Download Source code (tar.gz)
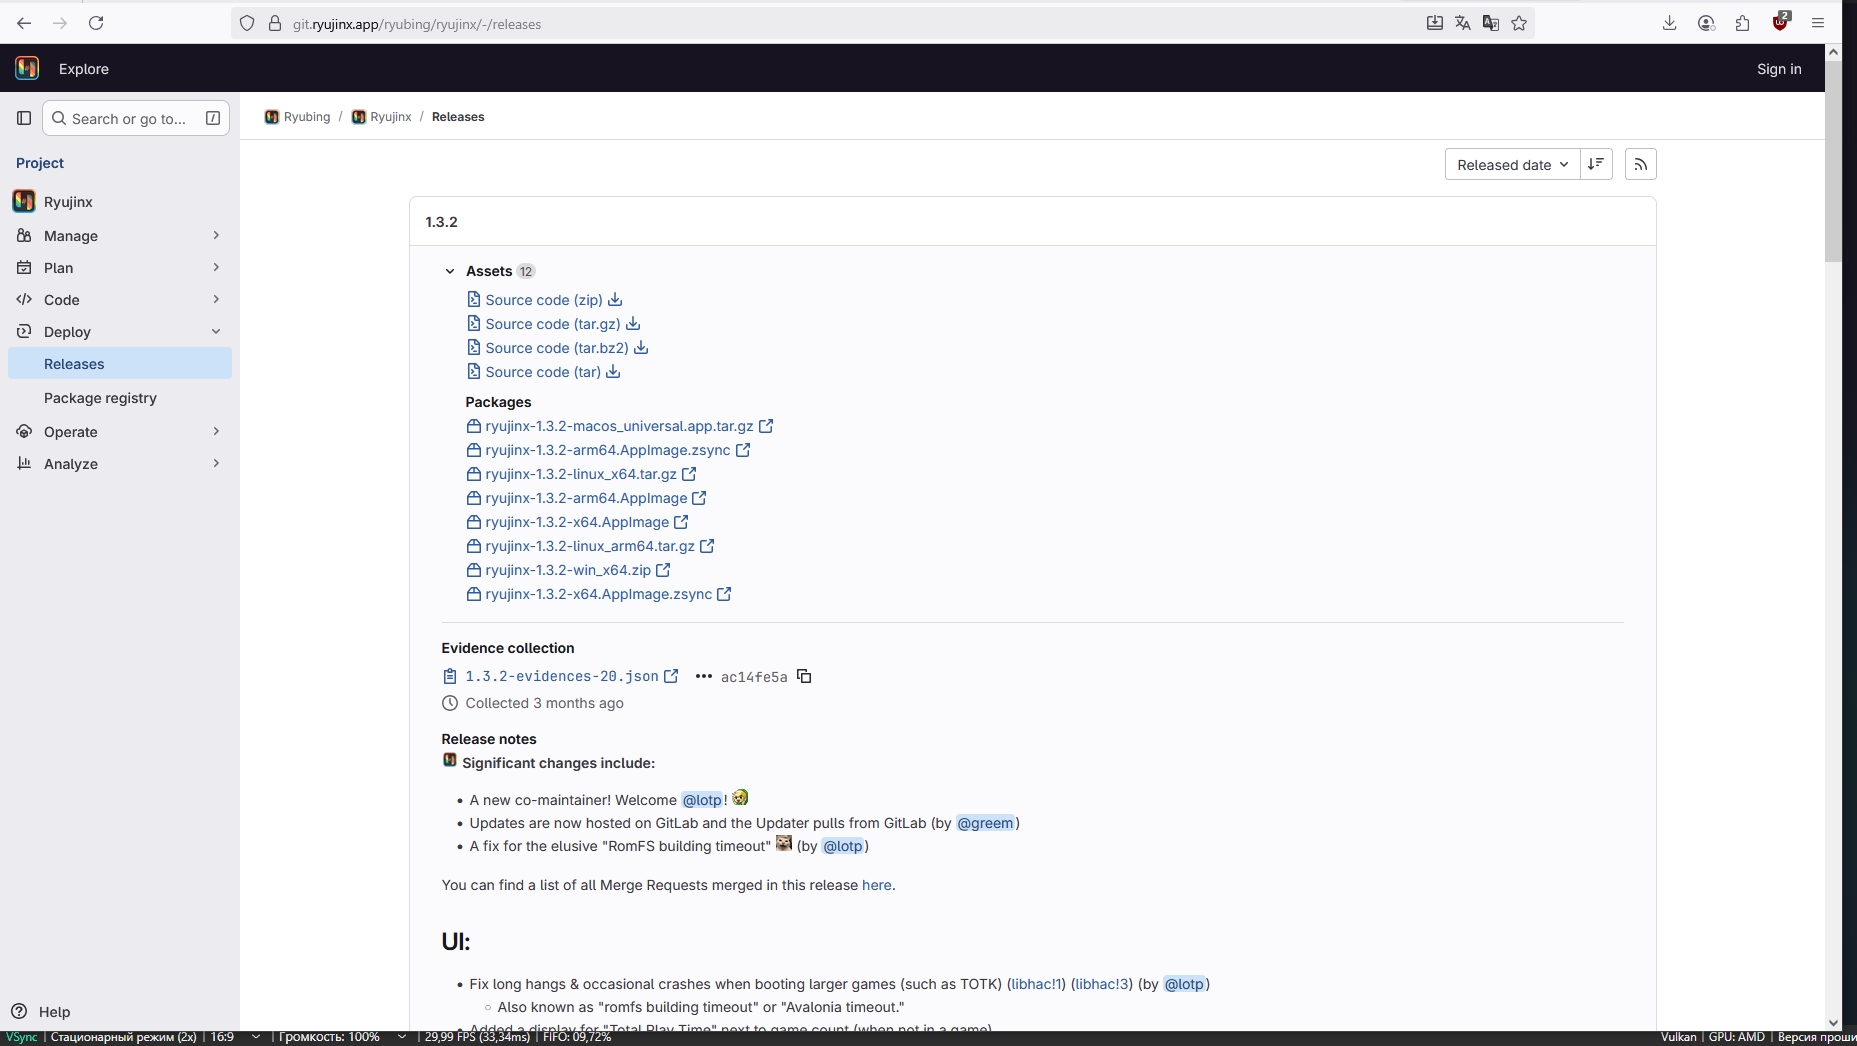This screenshot has width=1857, height=1046. point(553,324)
